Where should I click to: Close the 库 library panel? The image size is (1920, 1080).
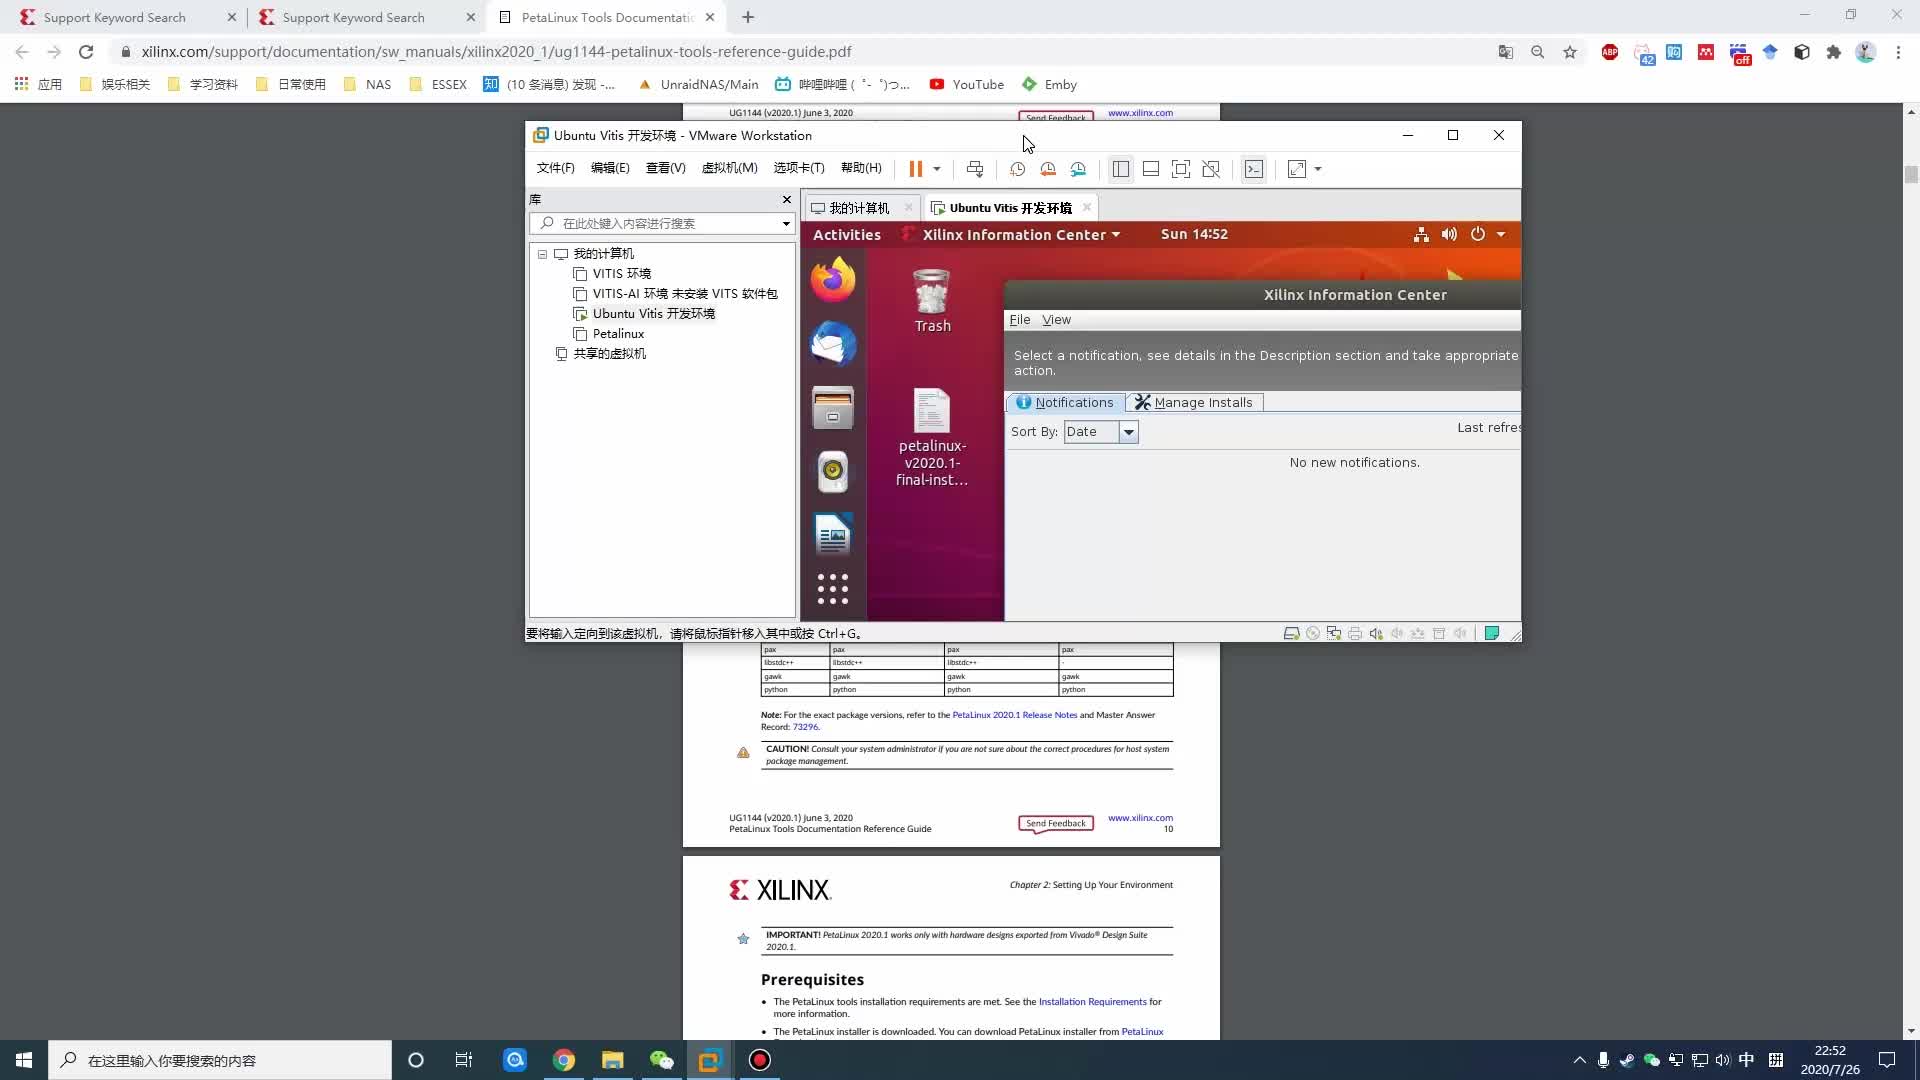786,200
